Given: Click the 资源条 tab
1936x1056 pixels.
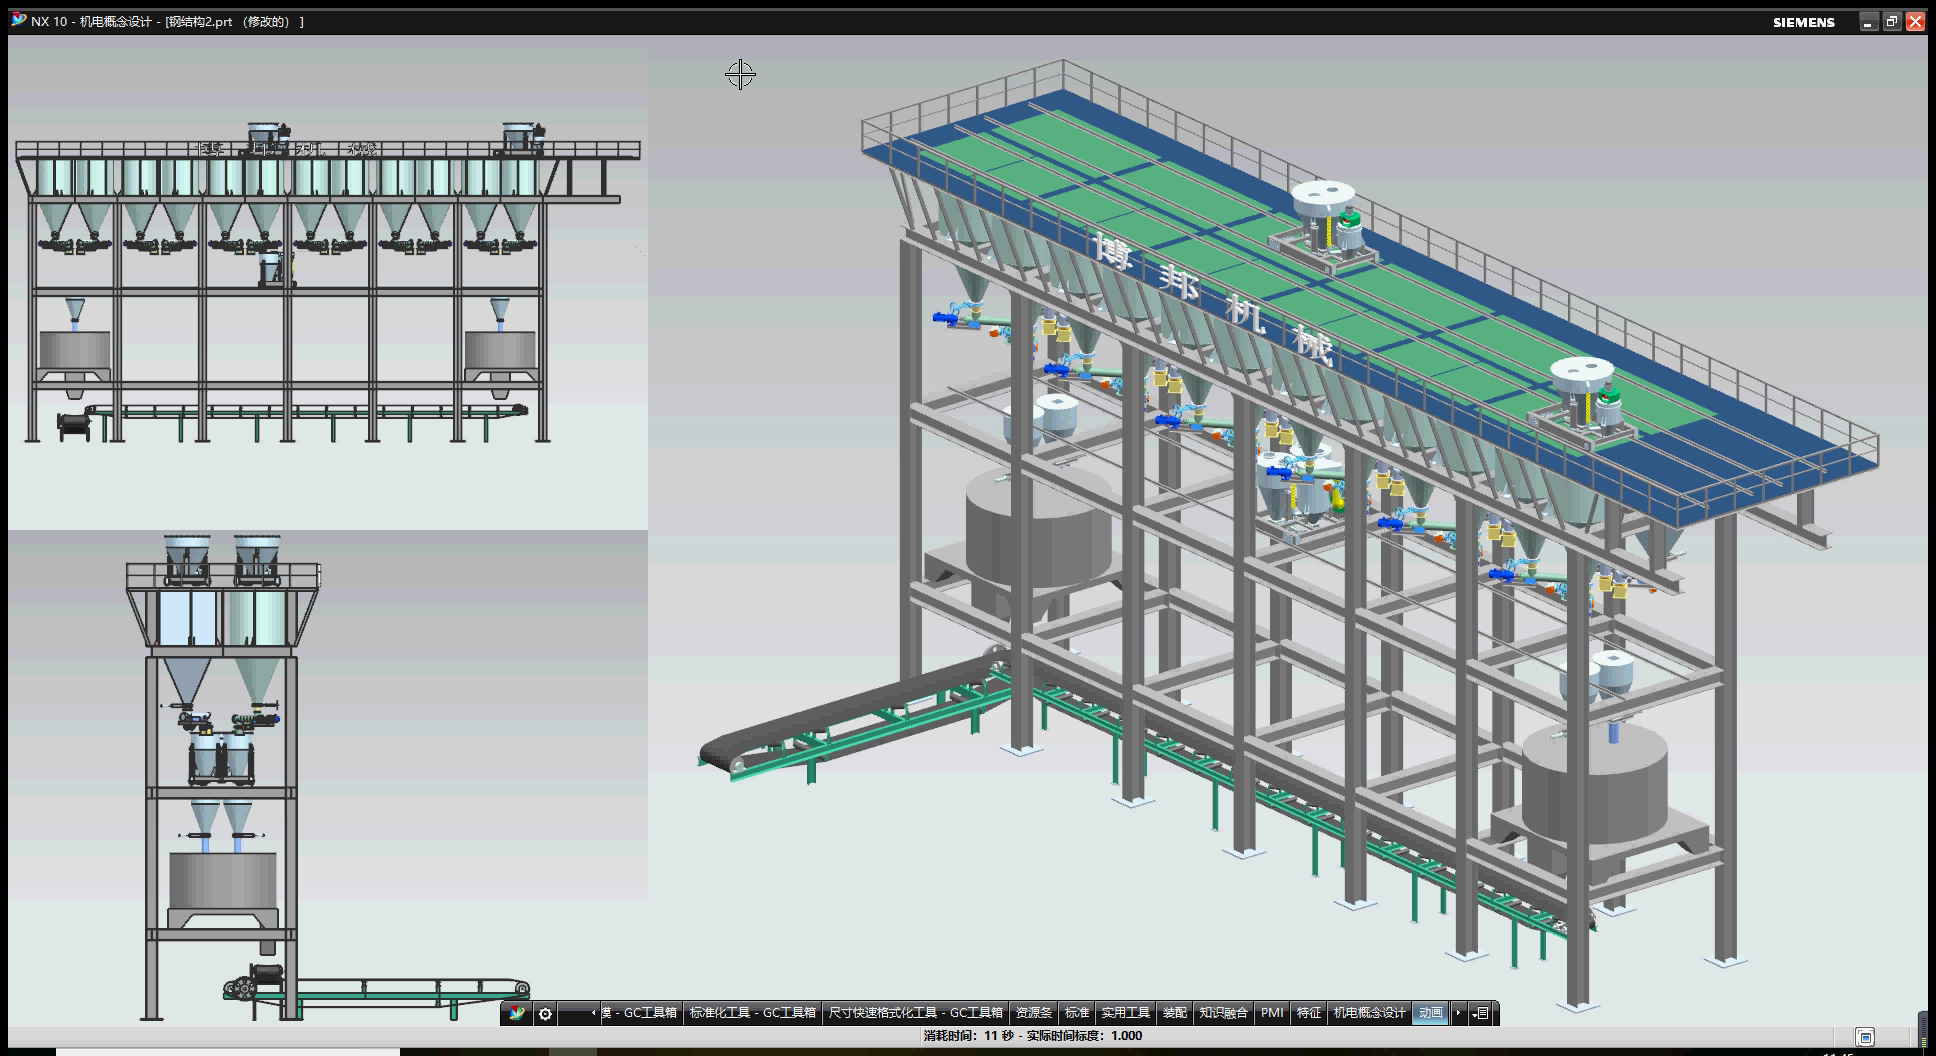Looking at the screenshot, I should 1033,1013.
